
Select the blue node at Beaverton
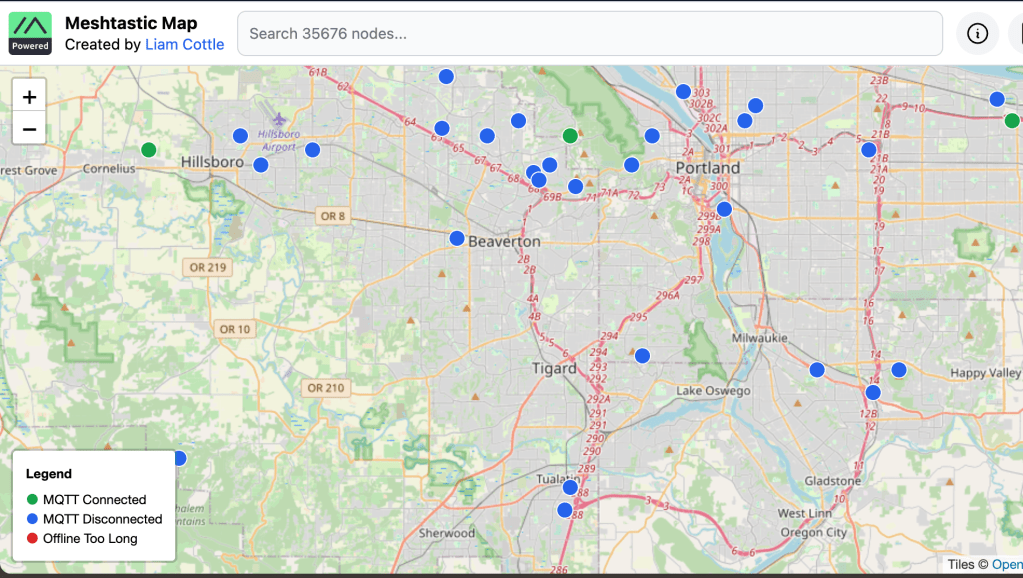(457, 238)
